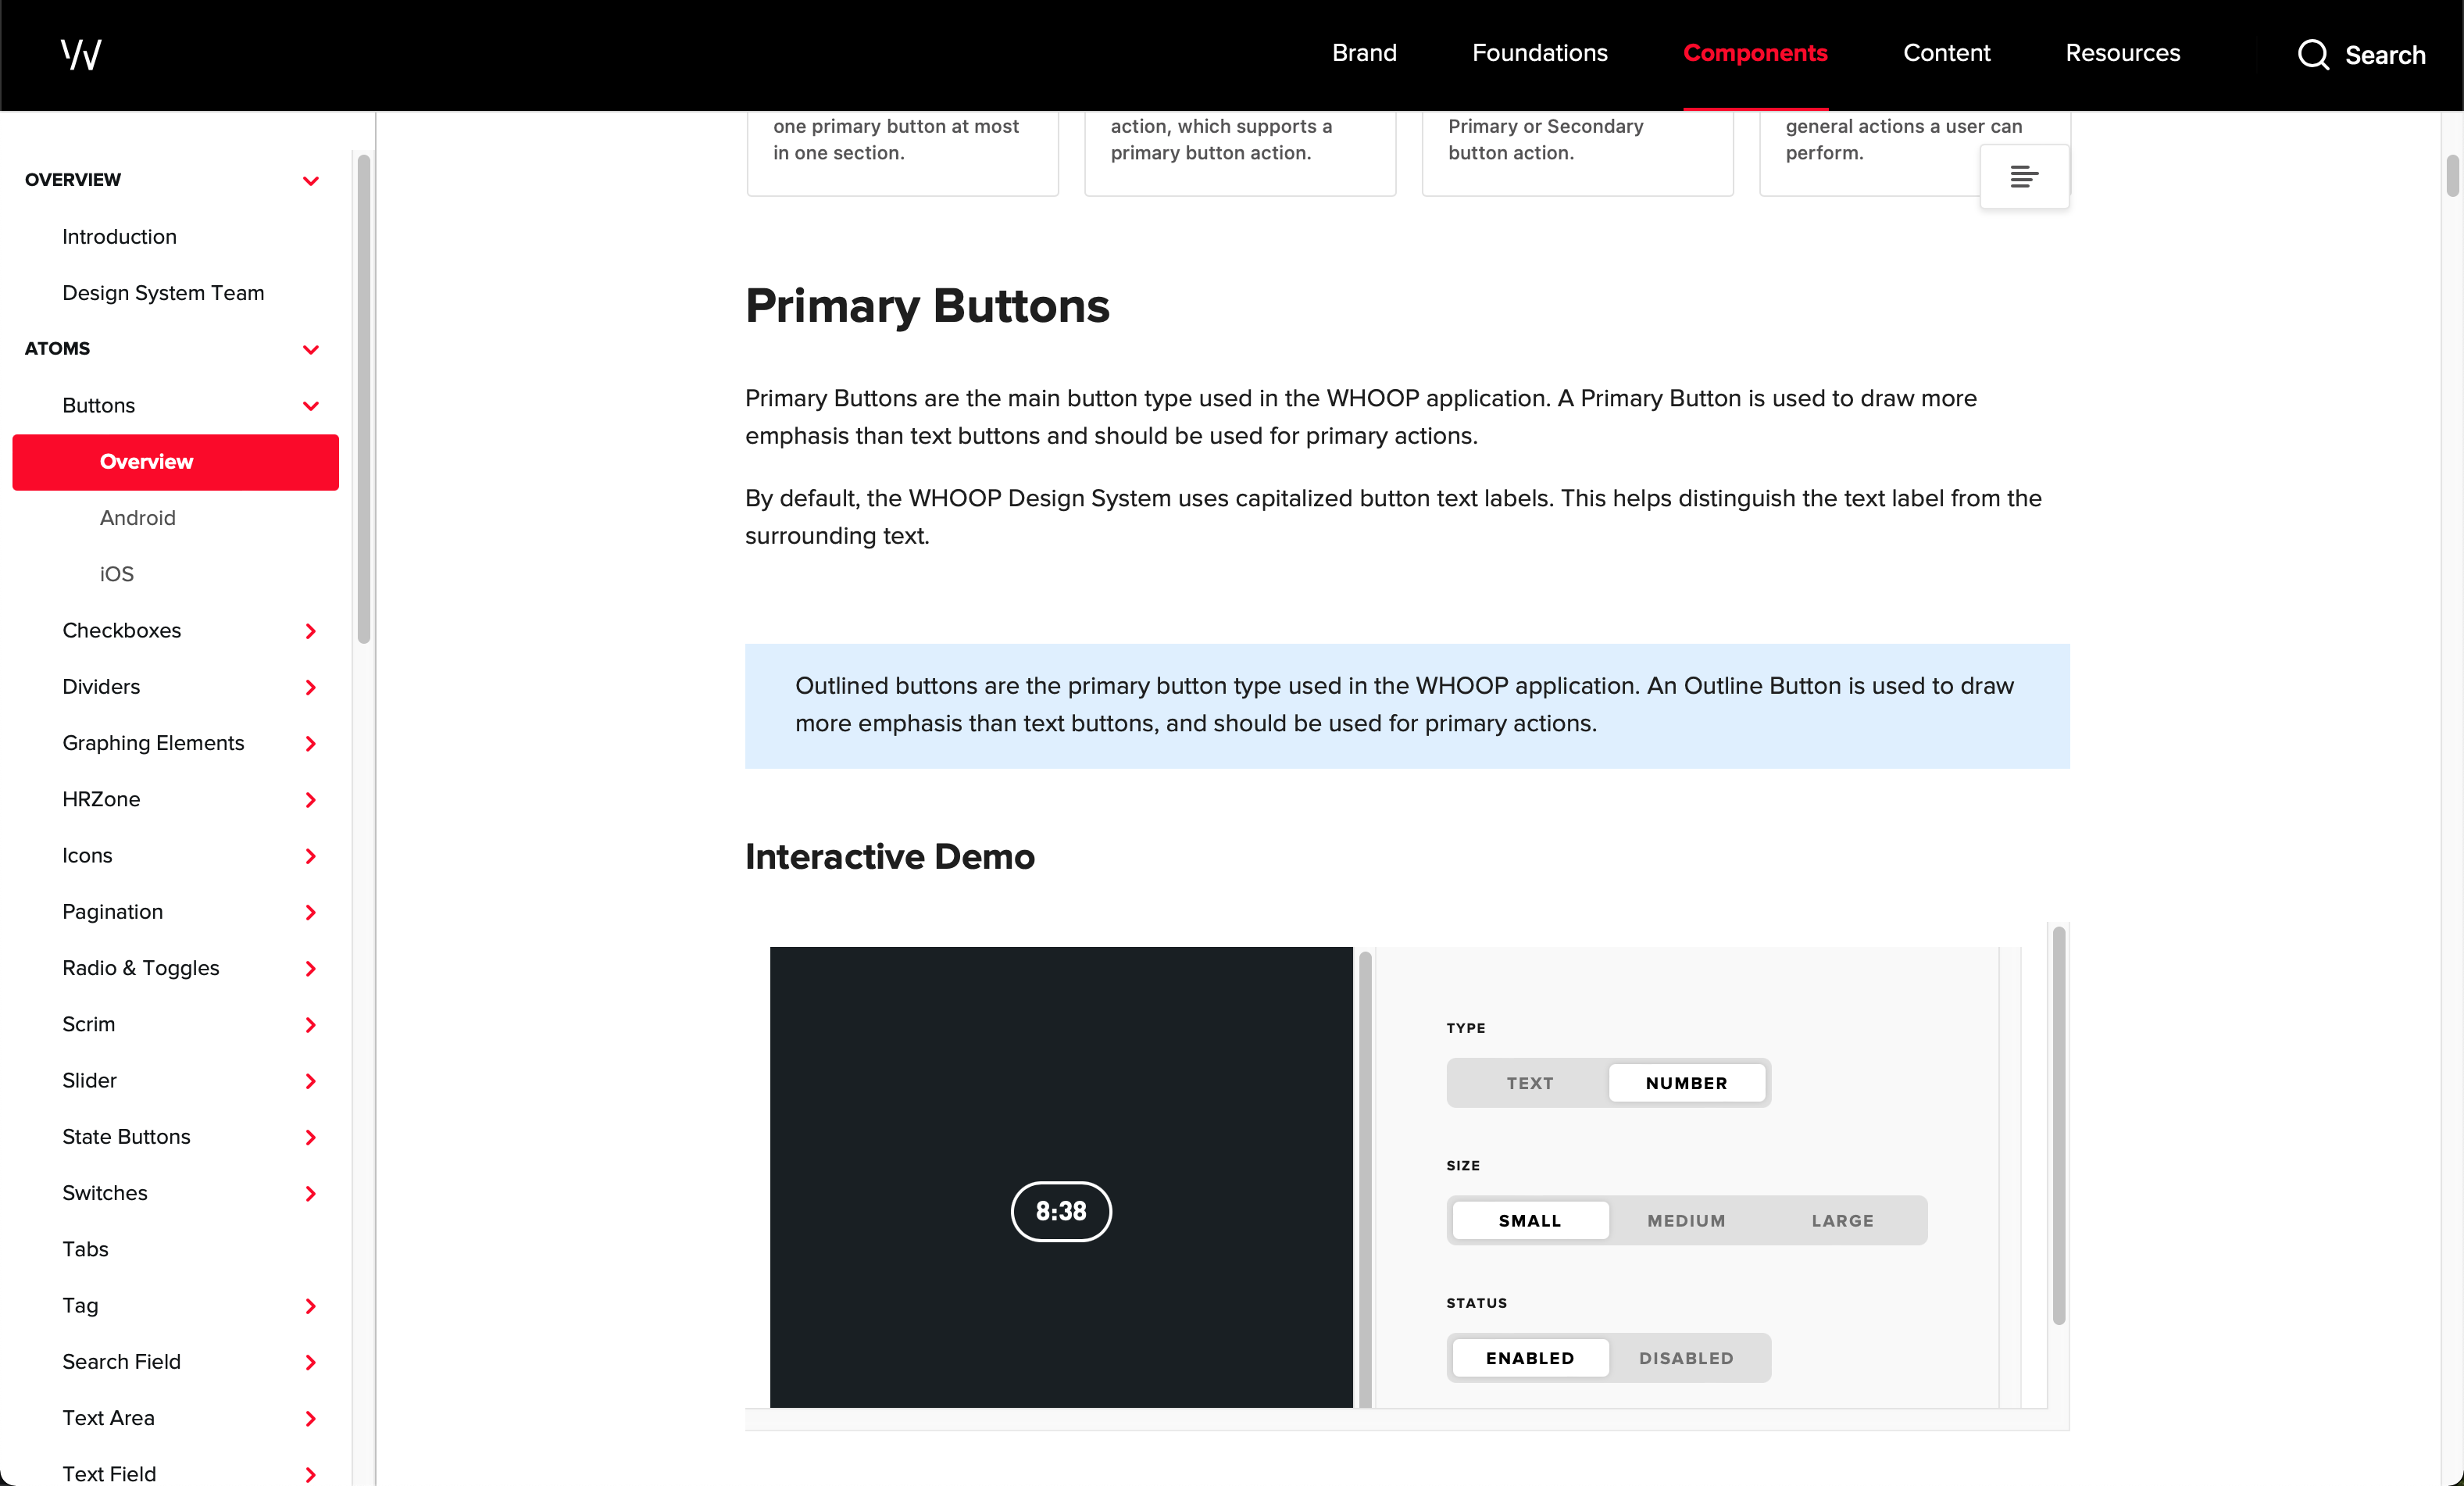The image size is (2464, 1486).
Task: Set the button size to MEDIUM
Action: click(1686, 1220)
